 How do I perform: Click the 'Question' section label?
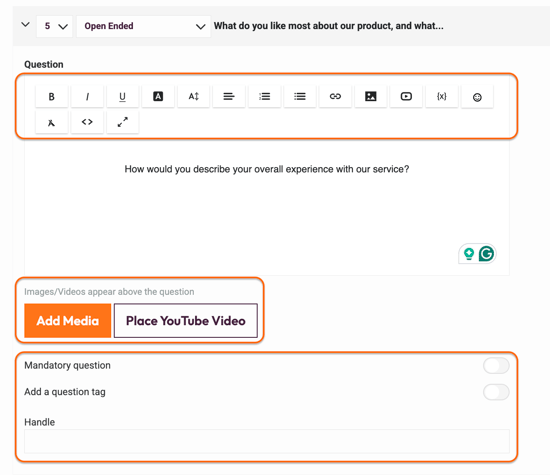pyautogui.click(x=44, y=65)
